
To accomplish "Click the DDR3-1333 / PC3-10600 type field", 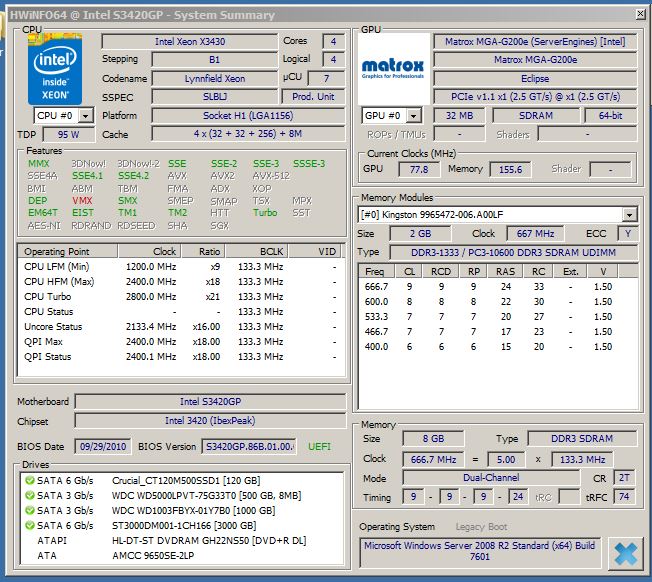I will coord(514,253).
